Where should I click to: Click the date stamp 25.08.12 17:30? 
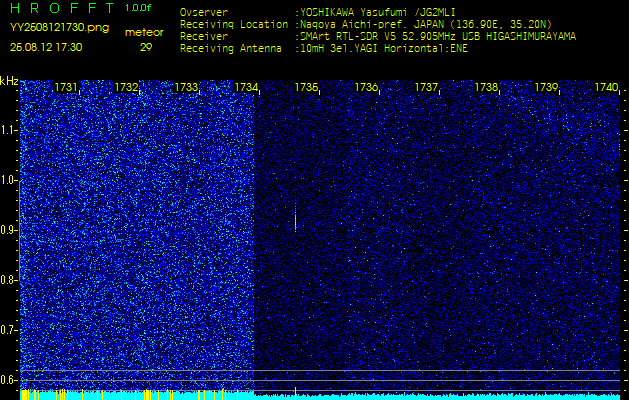click(x=46, y=47)
